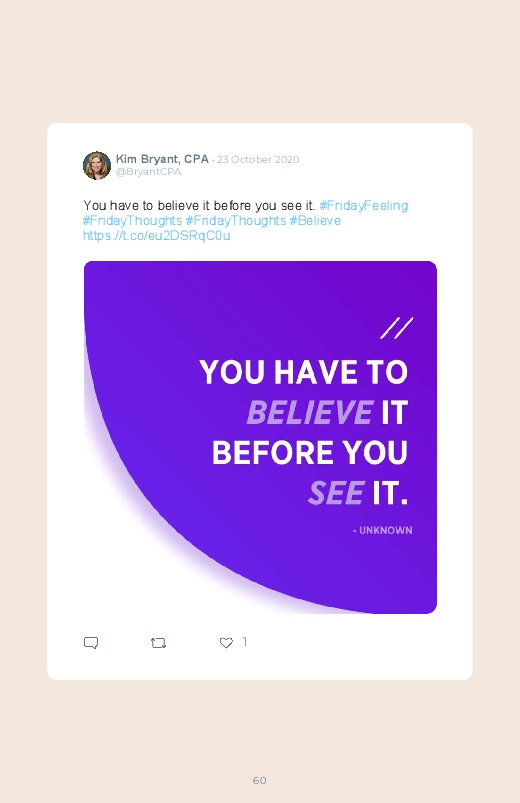520x803 pixels.
Task: Open the second #FridayThoughts hashtag
Action: [x=236, y=221]
